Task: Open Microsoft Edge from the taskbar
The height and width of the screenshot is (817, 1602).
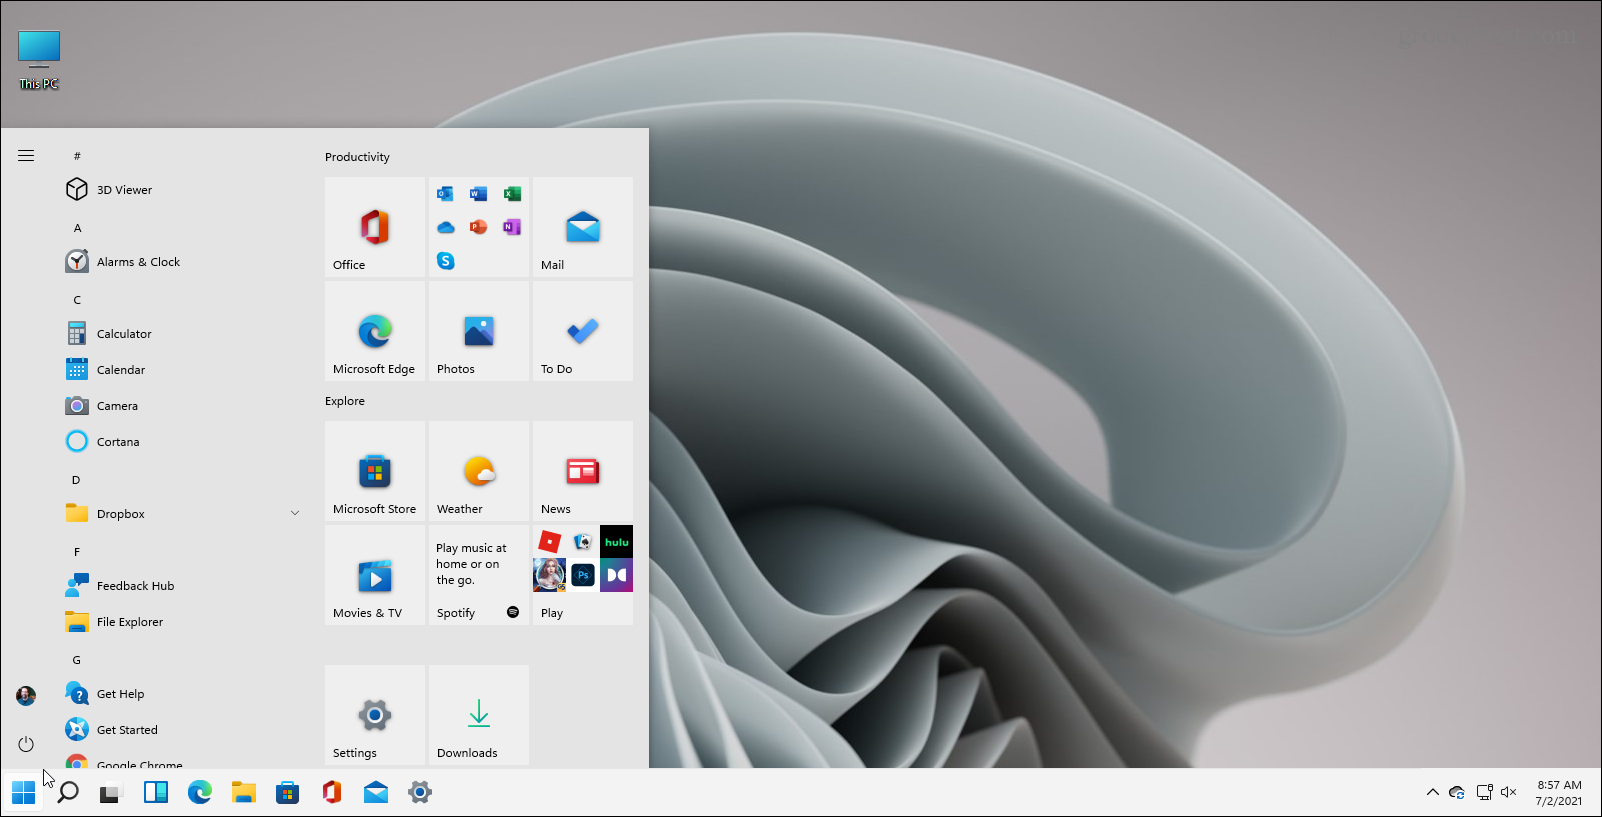Action: pos(200,793)
